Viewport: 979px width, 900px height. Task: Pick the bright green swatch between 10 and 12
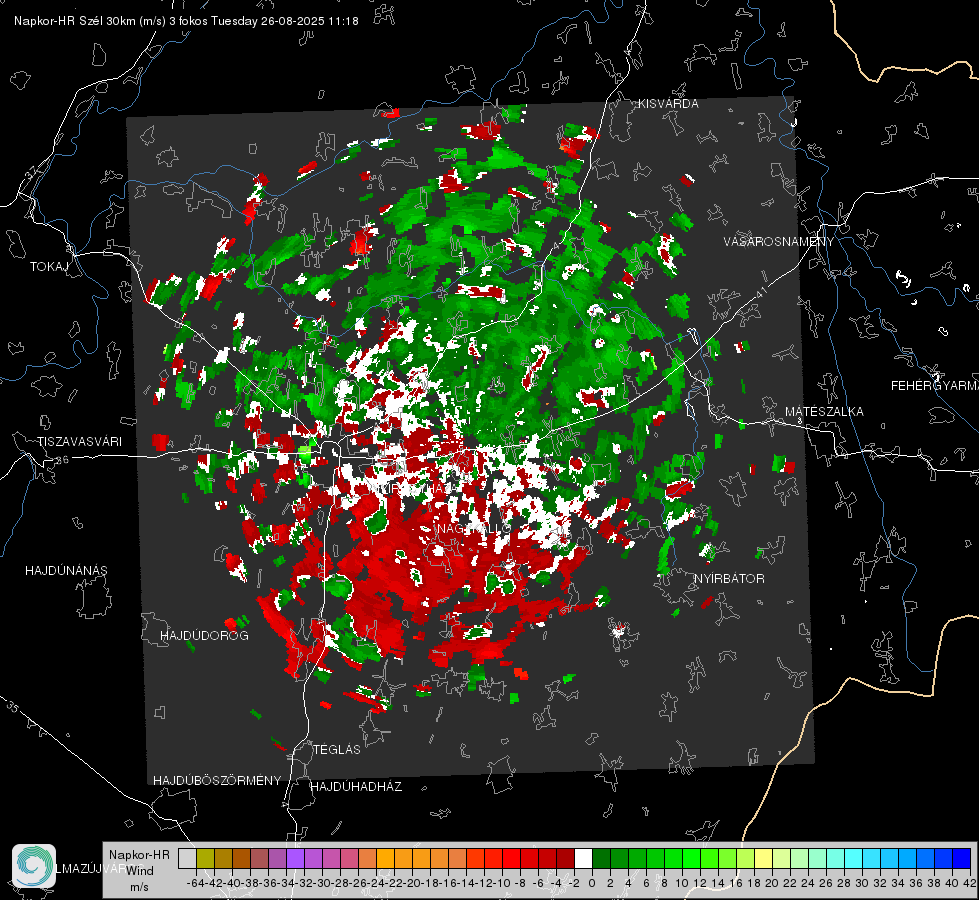[x=692, y=858]
